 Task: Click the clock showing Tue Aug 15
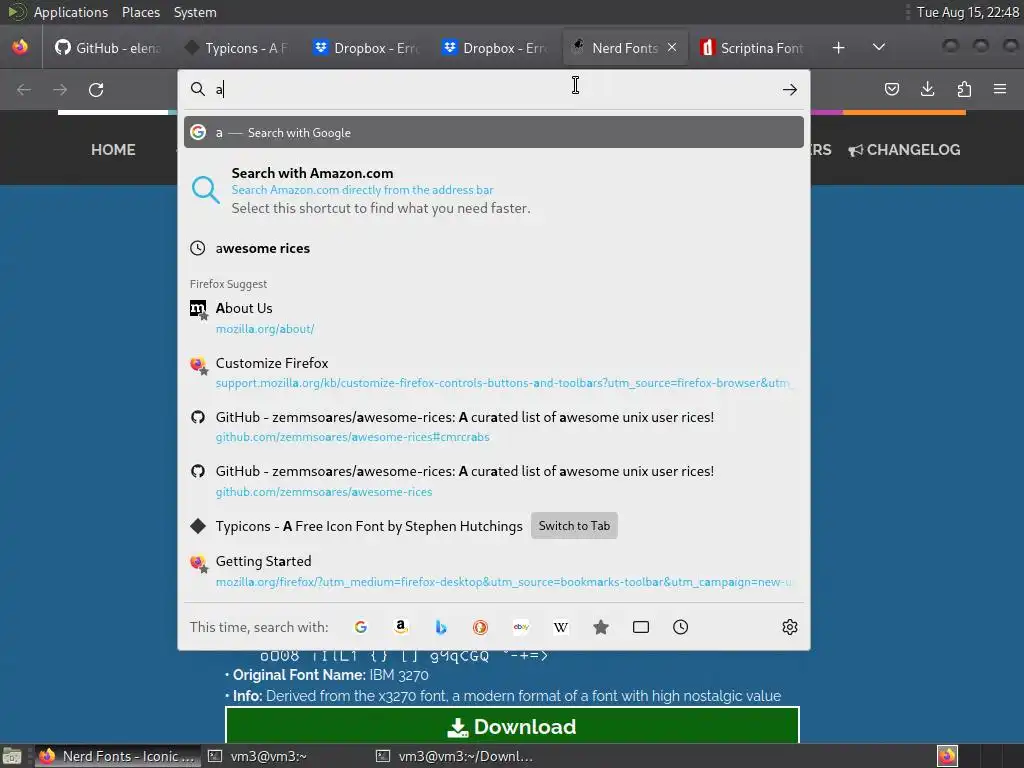click(x=967, y=12)
